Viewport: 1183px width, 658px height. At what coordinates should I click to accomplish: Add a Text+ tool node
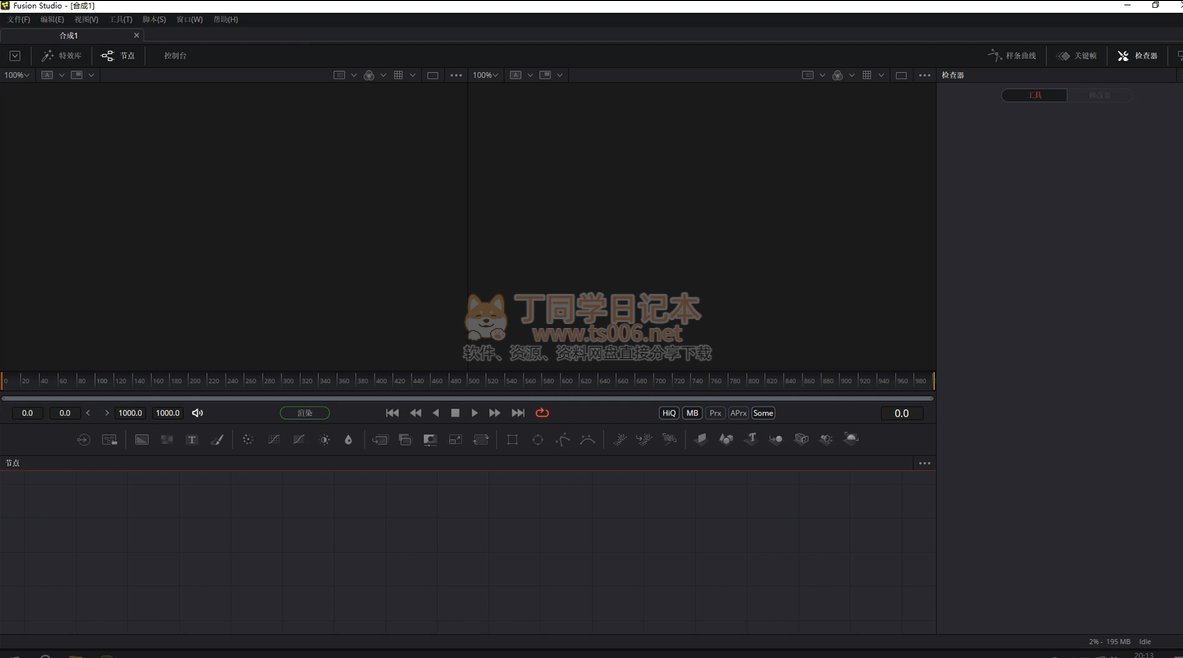click(192, 439)
